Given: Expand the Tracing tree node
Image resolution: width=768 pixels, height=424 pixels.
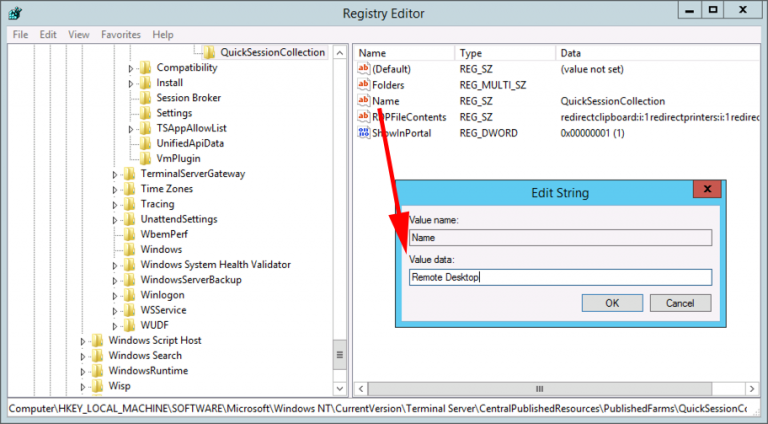Looking at the screenshot, I should [115, 205].
